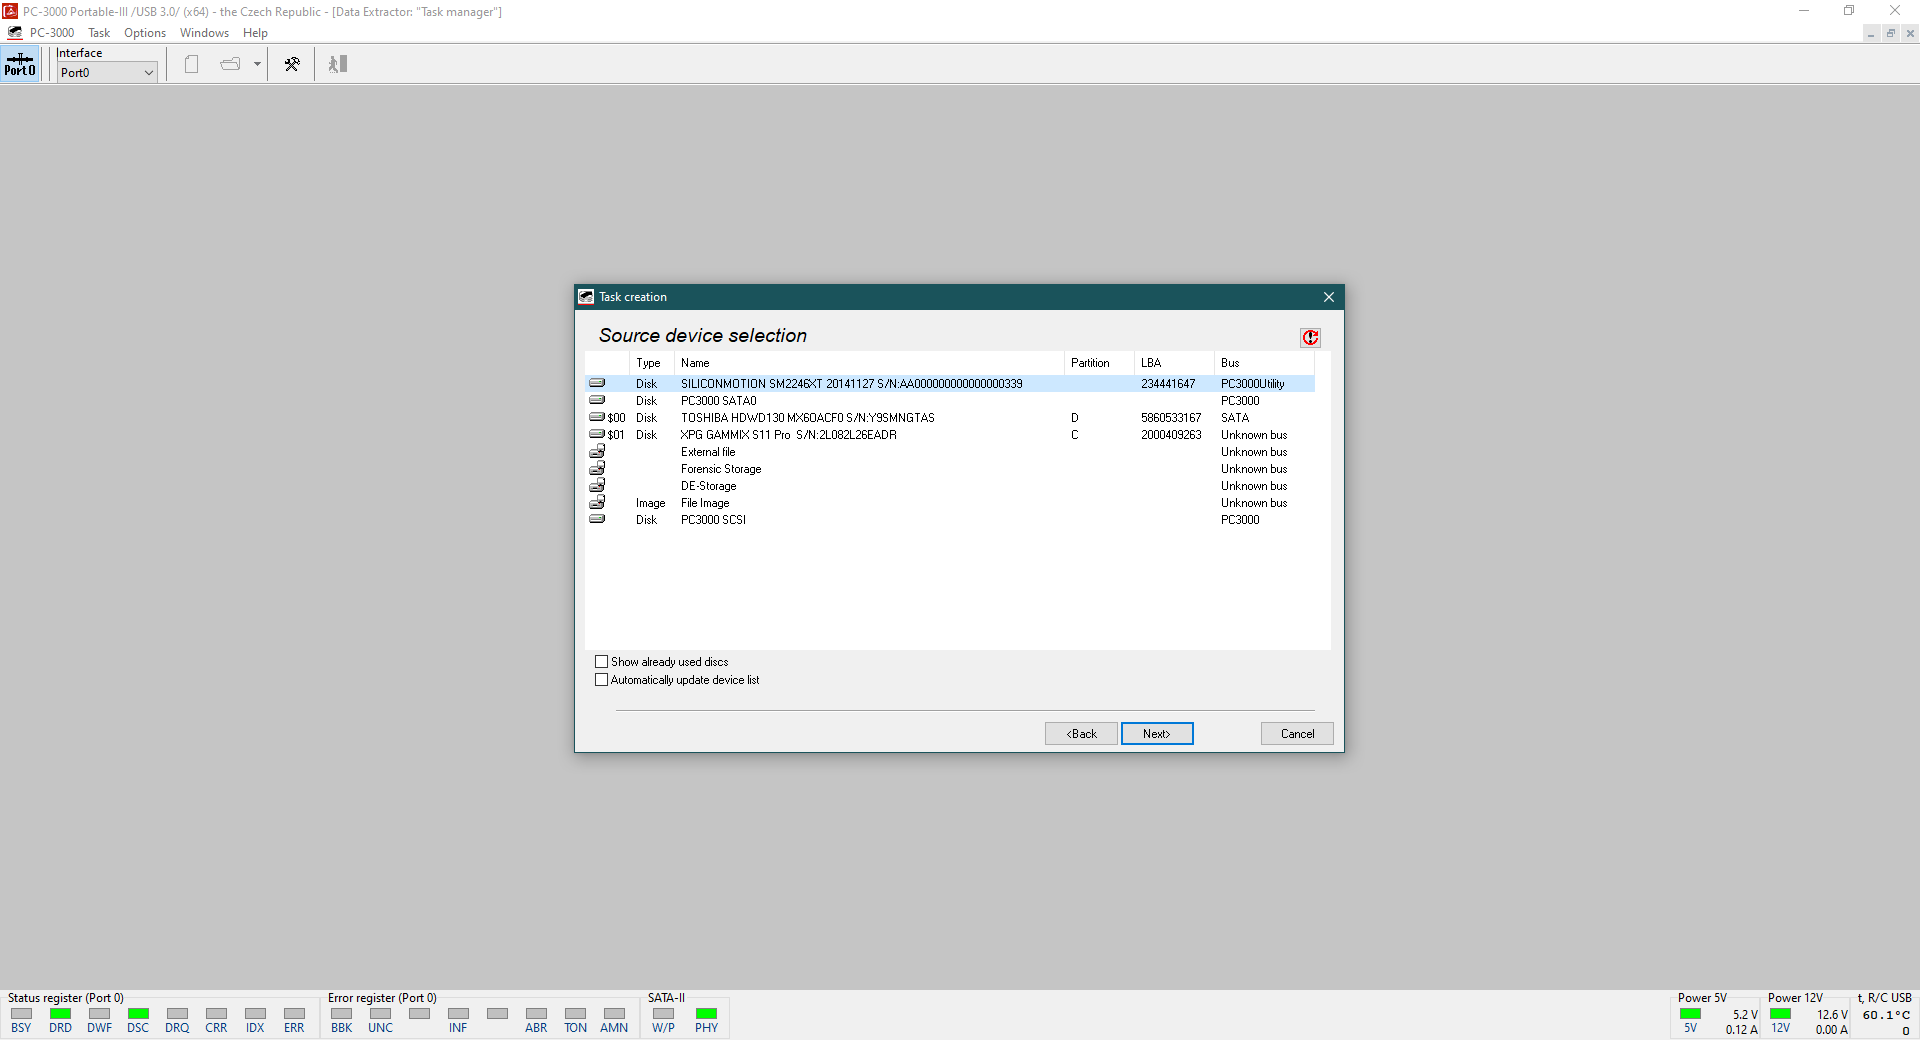This screenshot has width=1920, height=1040.
Task: Click the Port 0 toolbar icon
Action: tap(20, 64)
